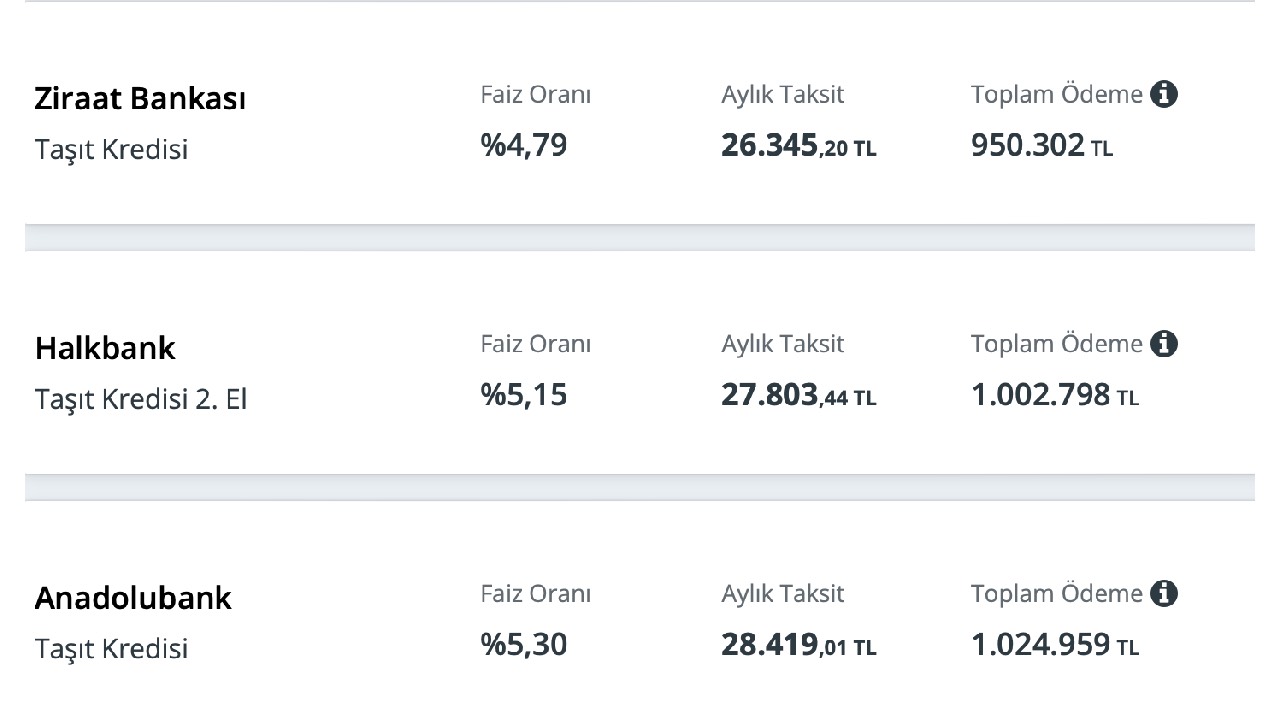
Task: Select Ziraat Bankası Taşıt Kredisi product name
Action: point(111,149)
